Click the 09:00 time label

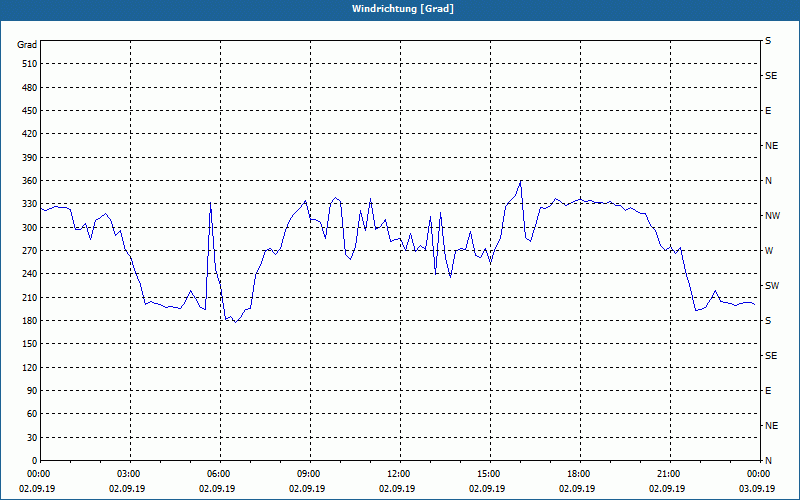pos(307,473)
